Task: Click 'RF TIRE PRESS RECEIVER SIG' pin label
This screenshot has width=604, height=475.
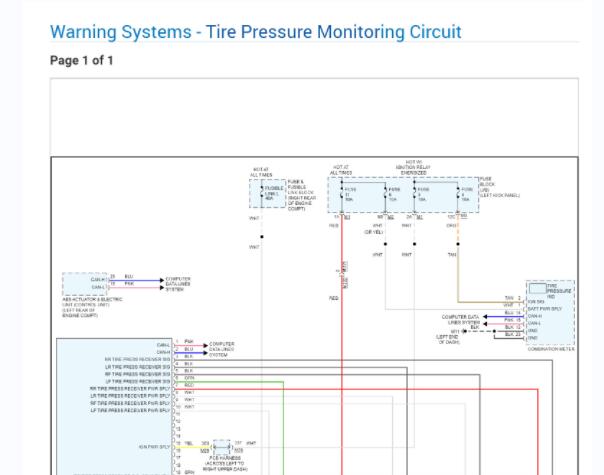Action: 138,374
